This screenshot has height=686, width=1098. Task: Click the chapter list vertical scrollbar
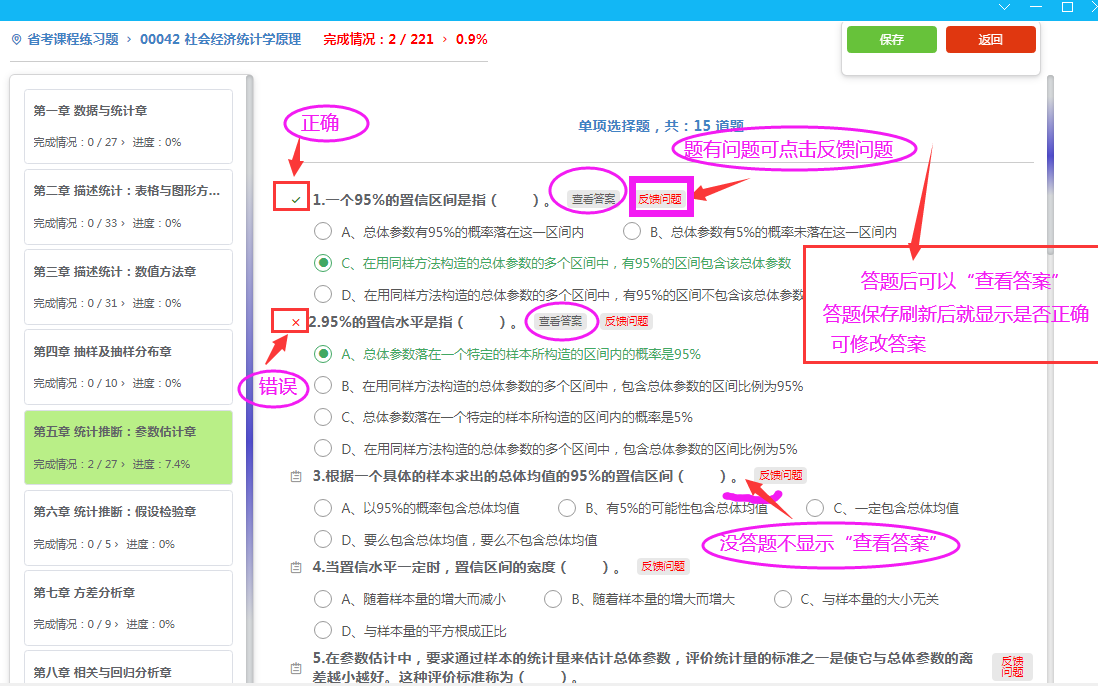click(x=249, y=378)
